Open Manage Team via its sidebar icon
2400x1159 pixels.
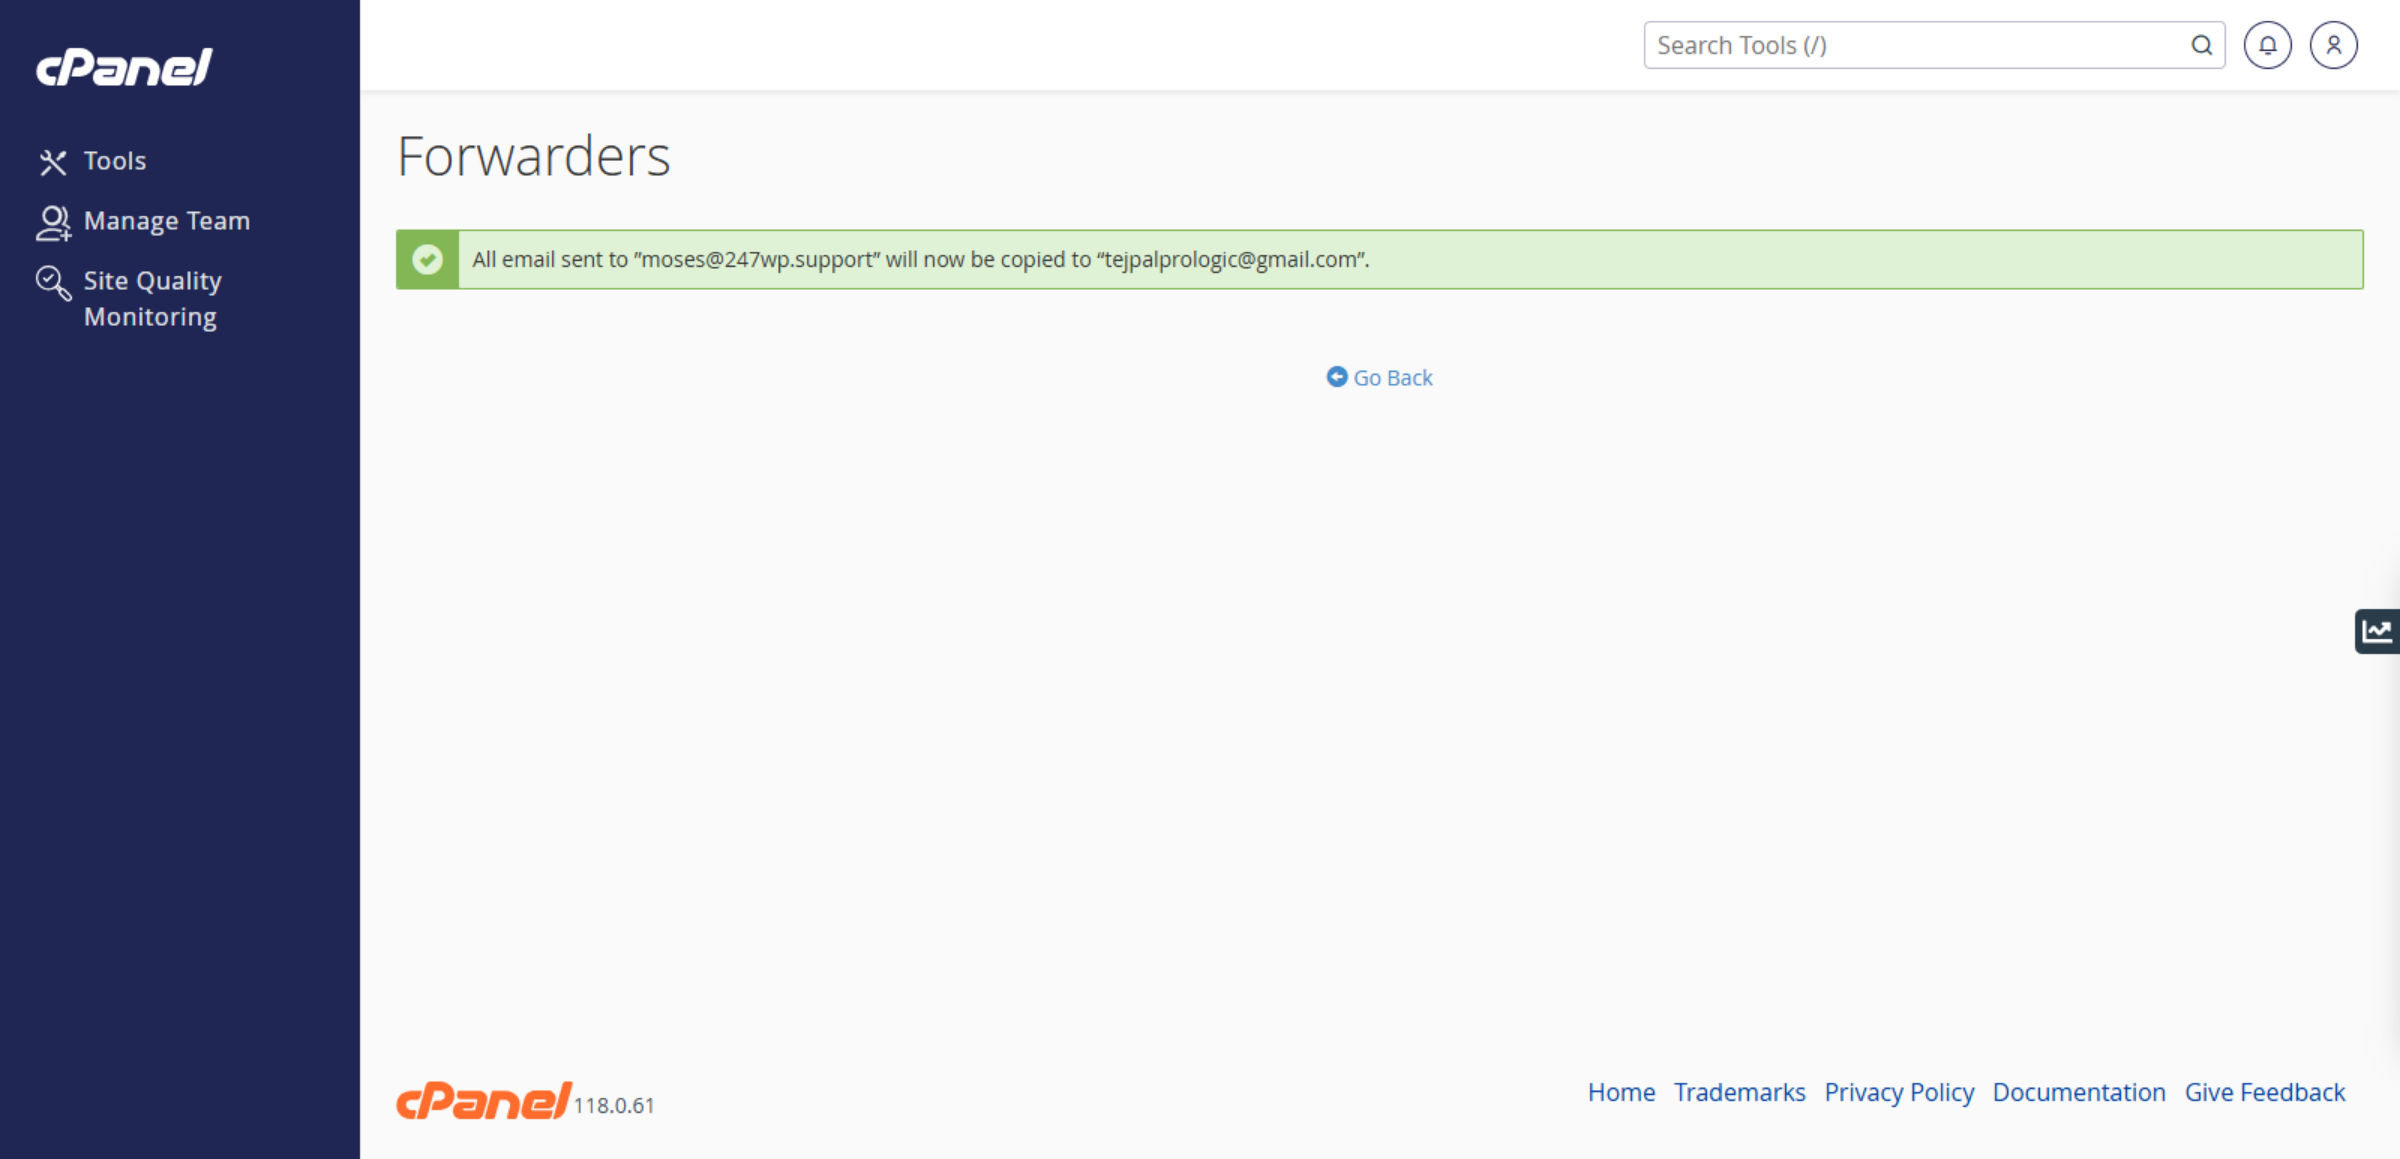(x=53, y=221)
